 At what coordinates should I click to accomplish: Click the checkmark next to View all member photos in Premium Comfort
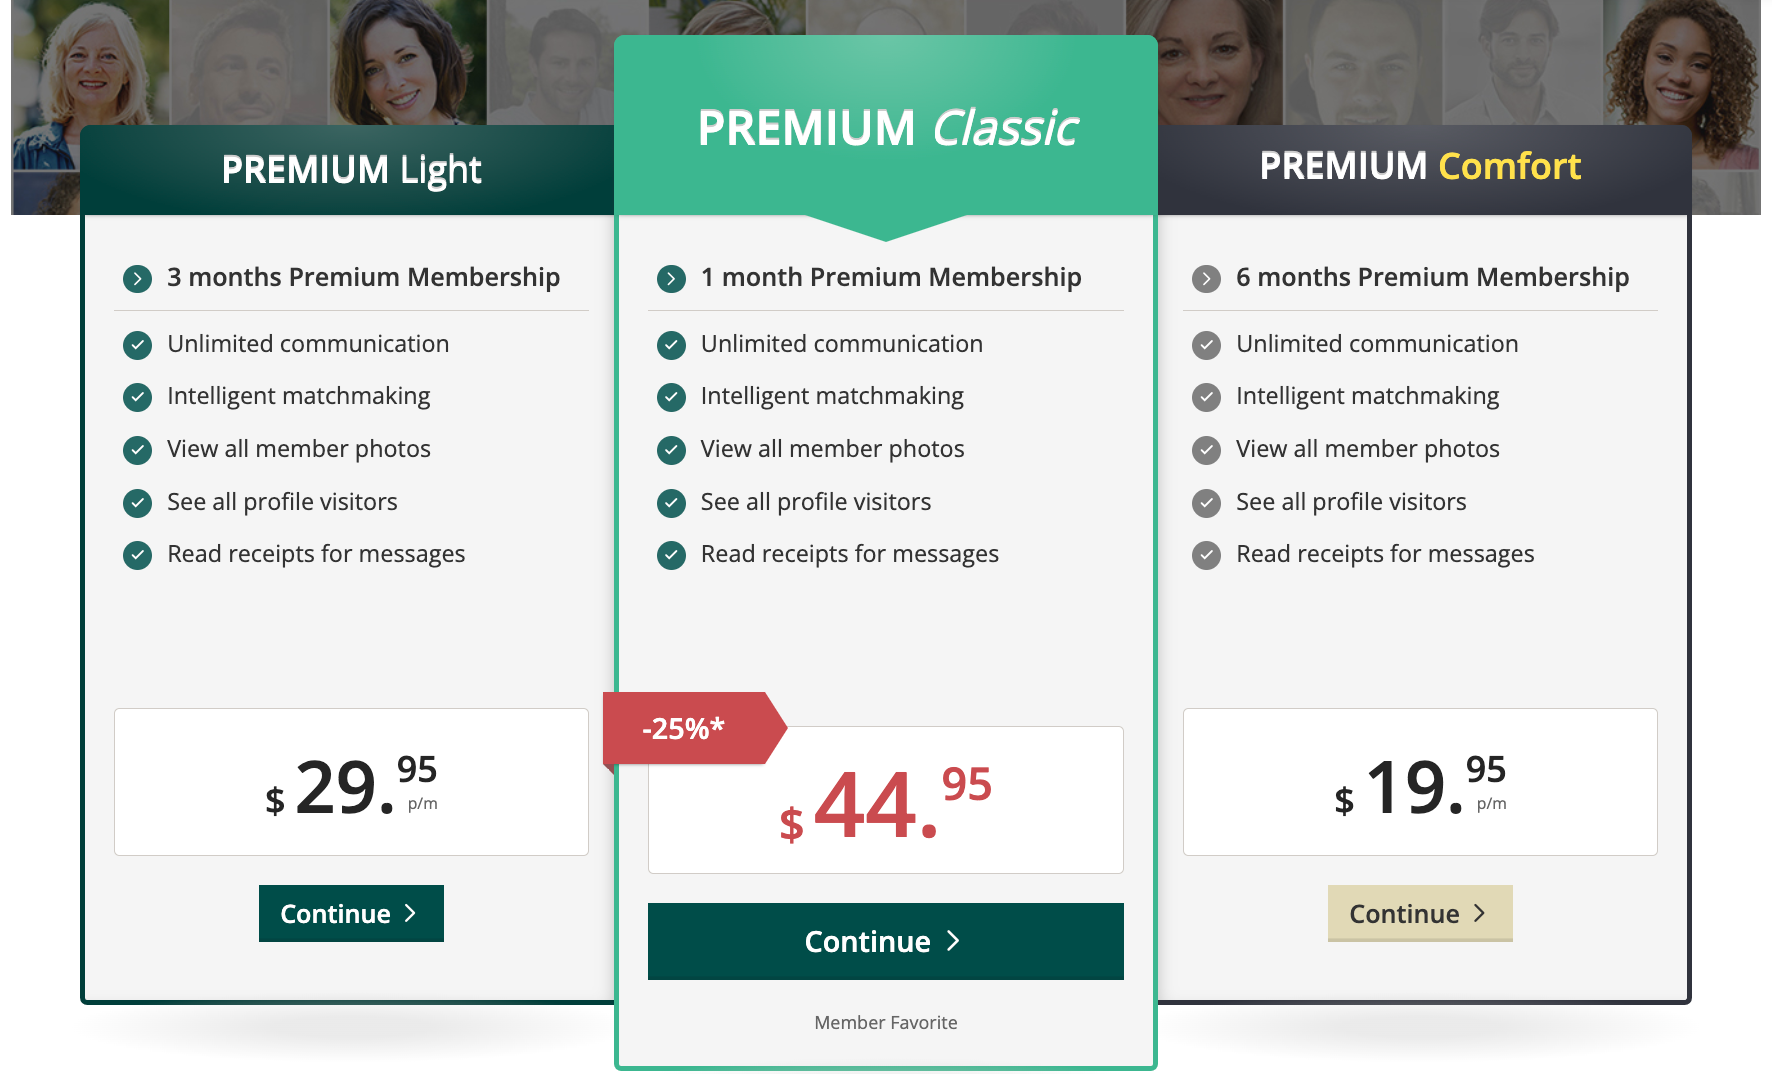[x=1206, y=450]
